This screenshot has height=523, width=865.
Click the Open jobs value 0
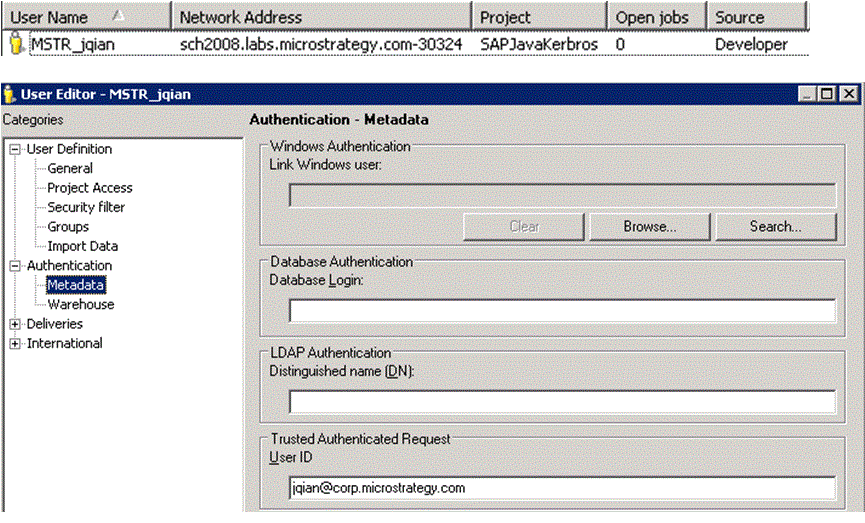coord(620,44)
